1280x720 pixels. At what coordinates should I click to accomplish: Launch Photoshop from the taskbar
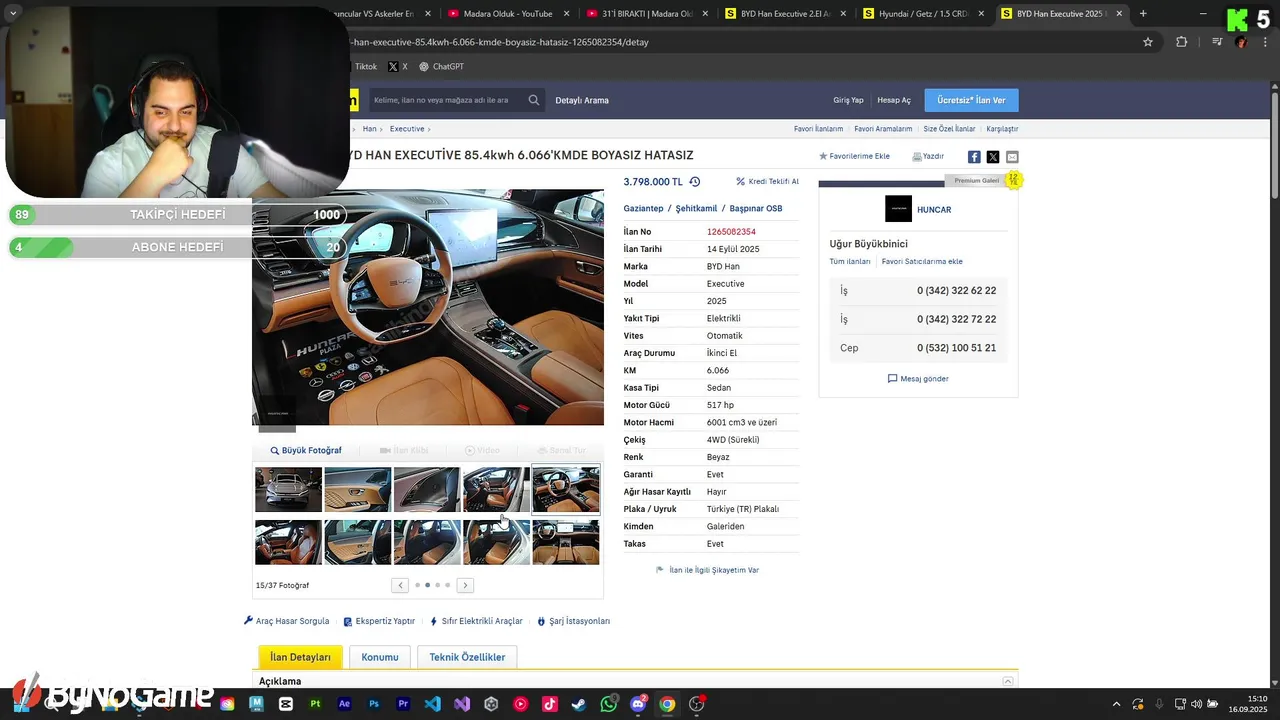click(374, 704)
